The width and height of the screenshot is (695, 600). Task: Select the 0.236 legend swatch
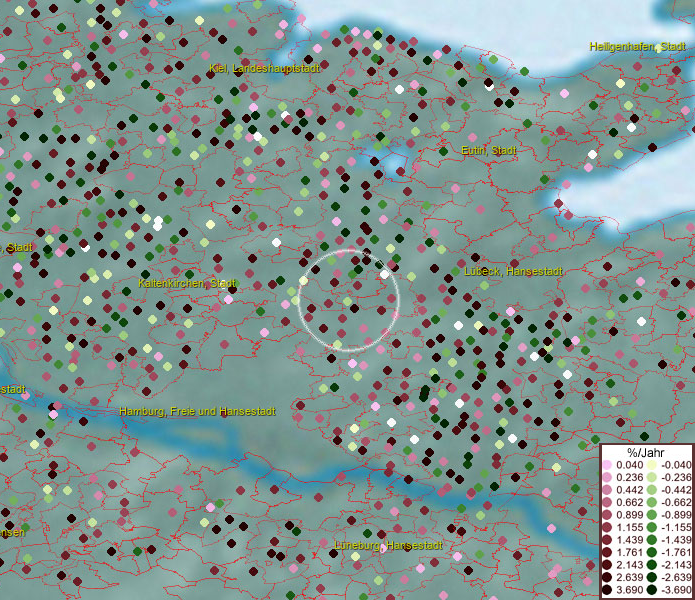607,477
